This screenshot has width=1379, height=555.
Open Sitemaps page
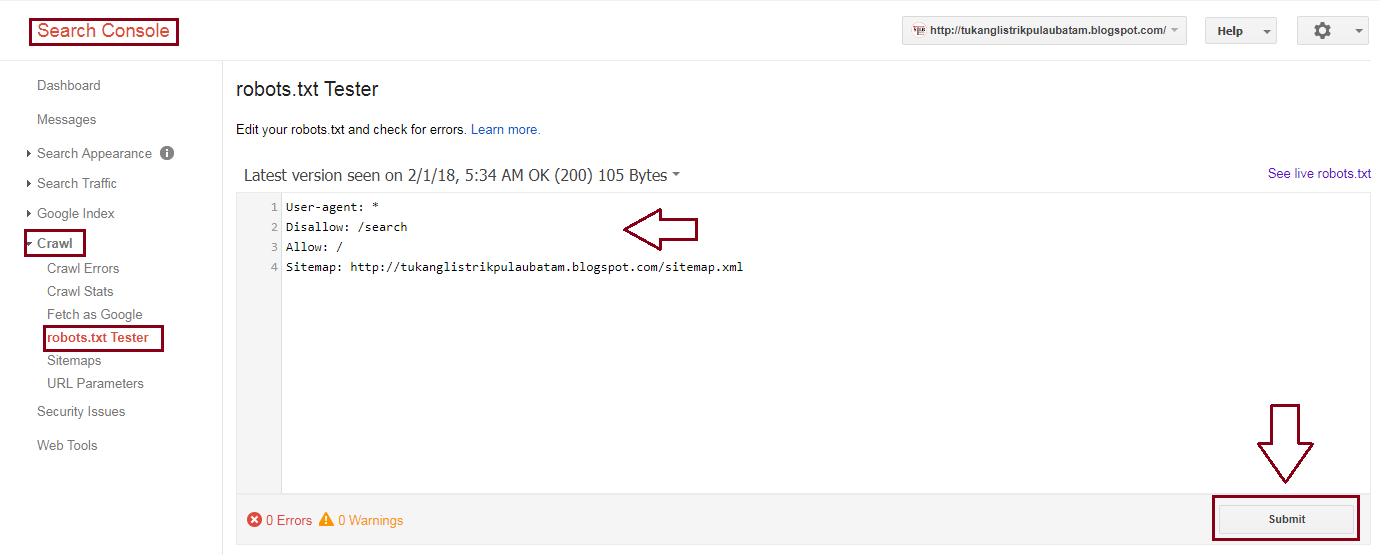pyautogui.click(x=74, y=361)
